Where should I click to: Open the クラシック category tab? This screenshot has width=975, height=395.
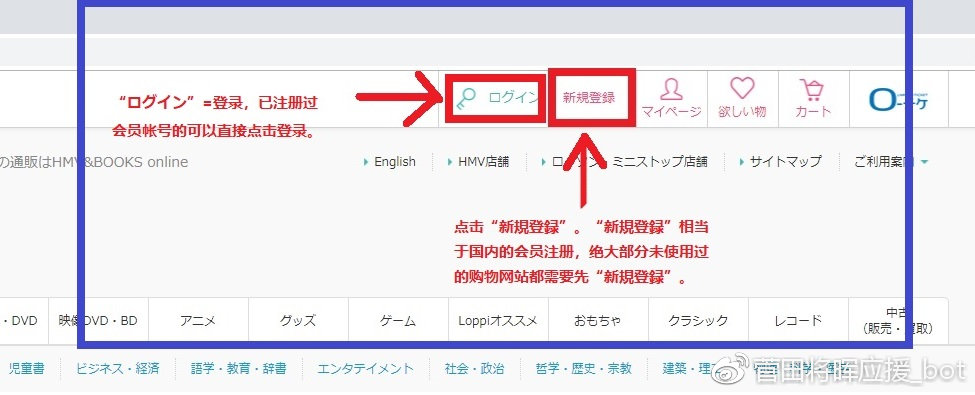tap(698, 321)
